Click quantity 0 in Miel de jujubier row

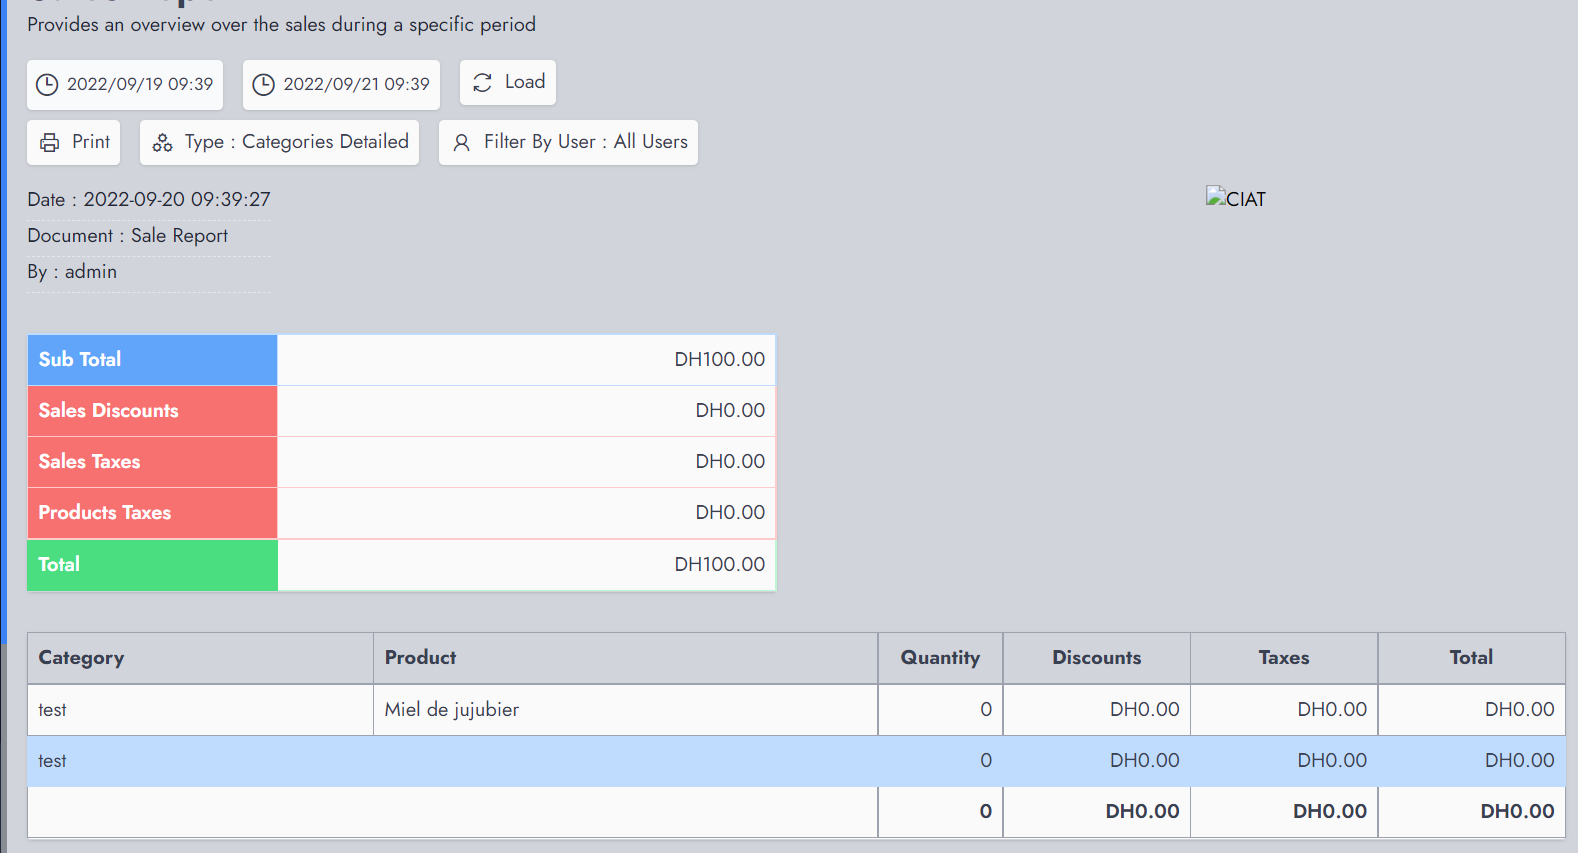(x=985, y=710)
